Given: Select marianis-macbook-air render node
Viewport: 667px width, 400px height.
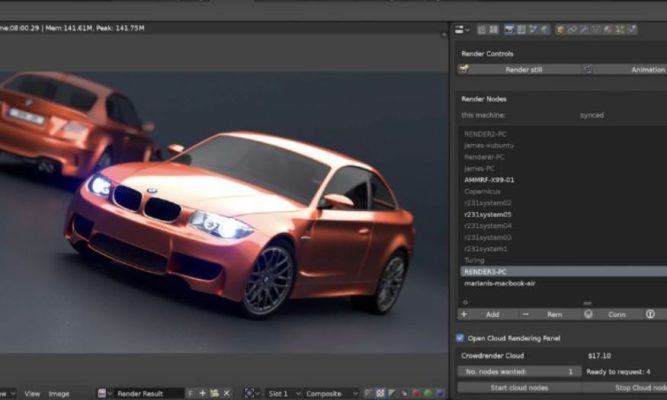Looking at the screenshot, I should 499,283.
